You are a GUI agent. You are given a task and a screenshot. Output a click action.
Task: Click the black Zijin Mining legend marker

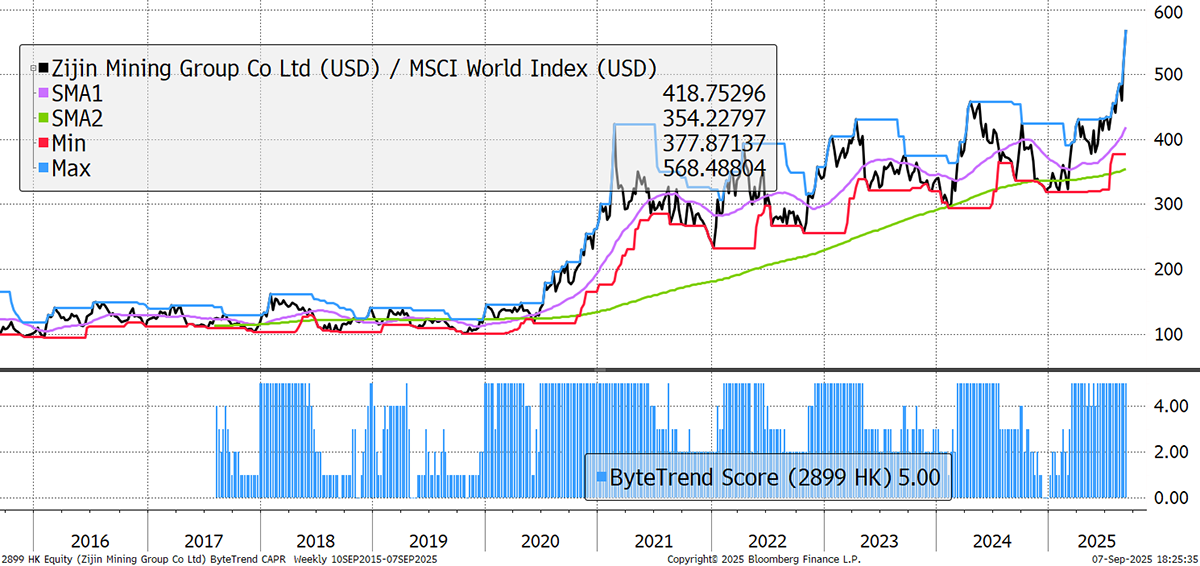(41, 69)
